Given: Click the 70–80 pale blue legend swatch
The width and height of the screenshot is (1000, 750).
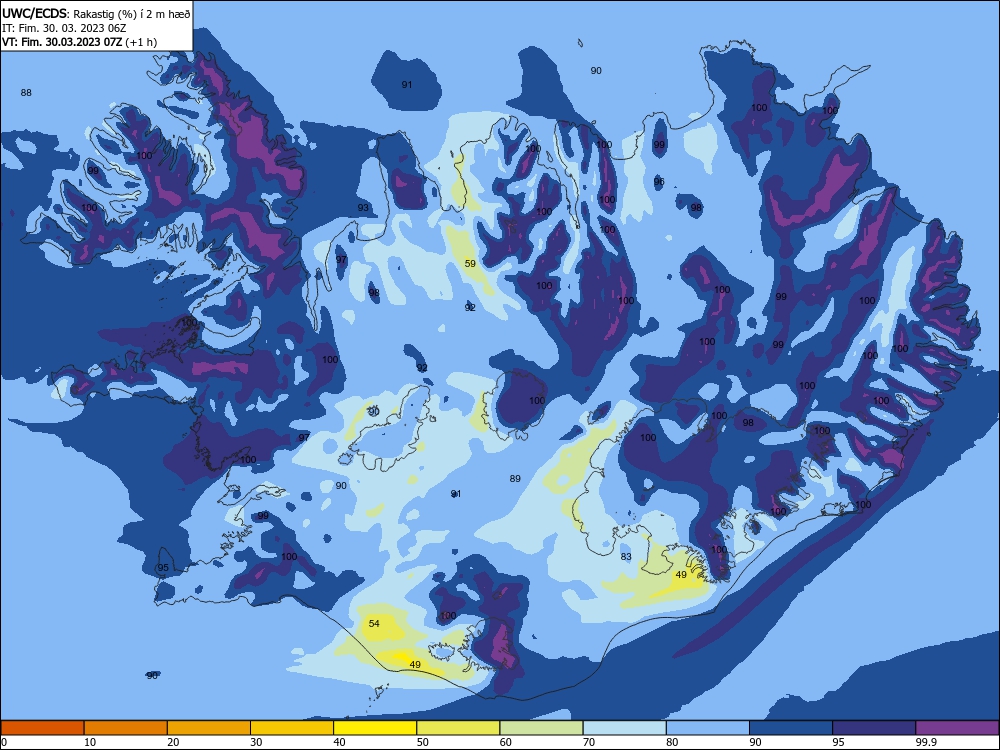Looking at the screenshot, I should [x=625, y=728].
